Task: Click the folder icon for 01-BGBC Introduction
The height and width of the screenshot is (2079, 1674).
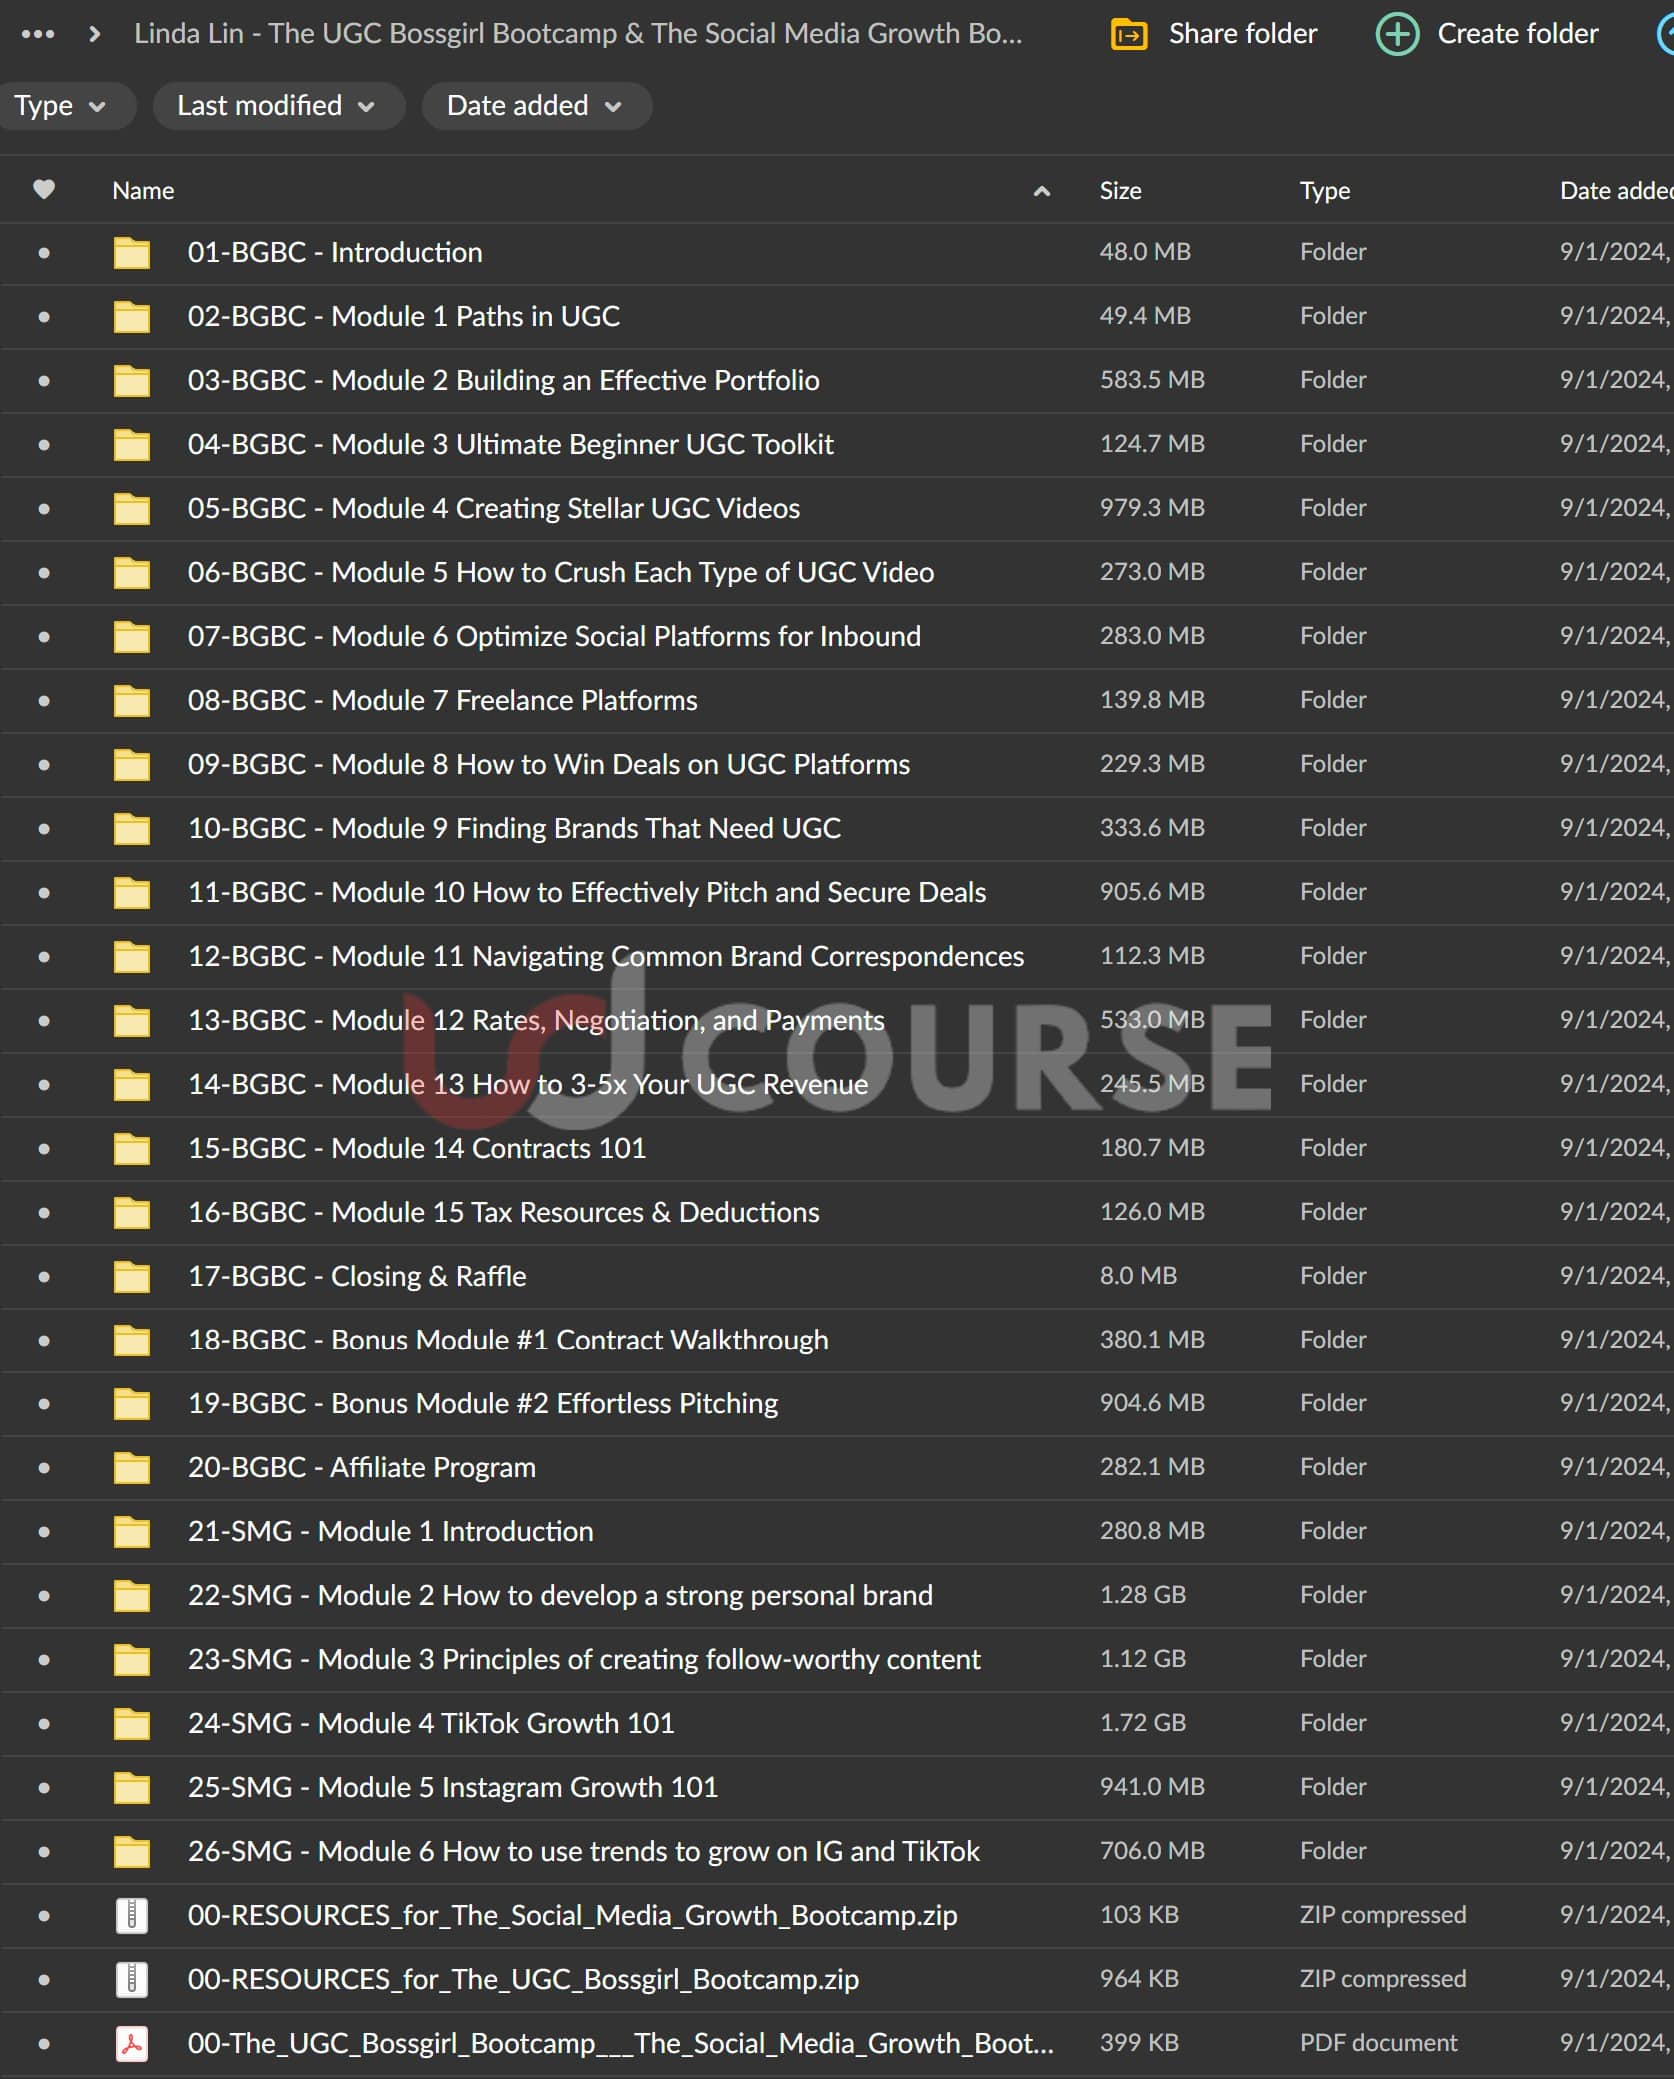Action: coord(132,253)
